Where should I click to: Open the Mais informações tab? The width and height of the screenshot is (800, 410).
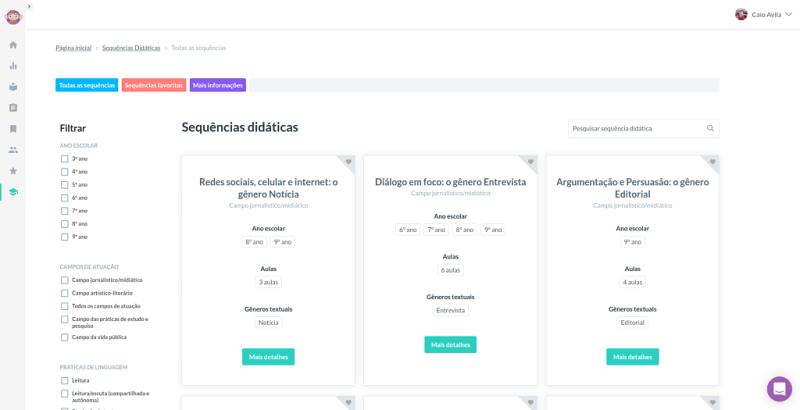click(217, 85)
